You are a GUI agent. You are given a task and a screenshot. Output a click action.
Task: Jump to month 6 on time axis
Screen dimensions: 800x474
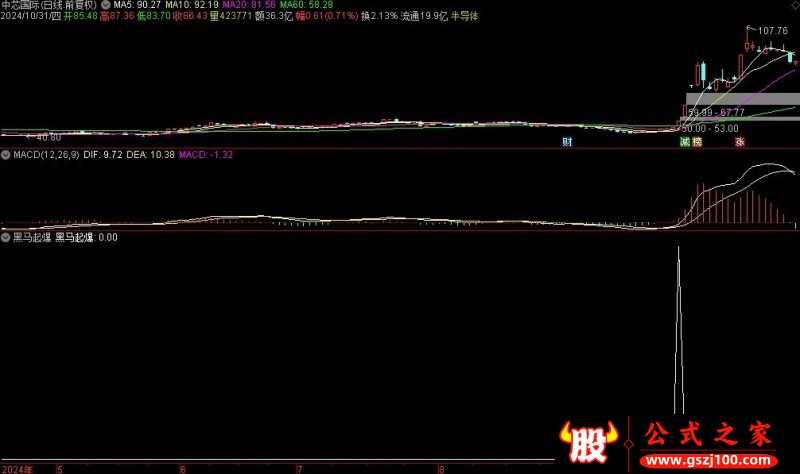(182, 469)
